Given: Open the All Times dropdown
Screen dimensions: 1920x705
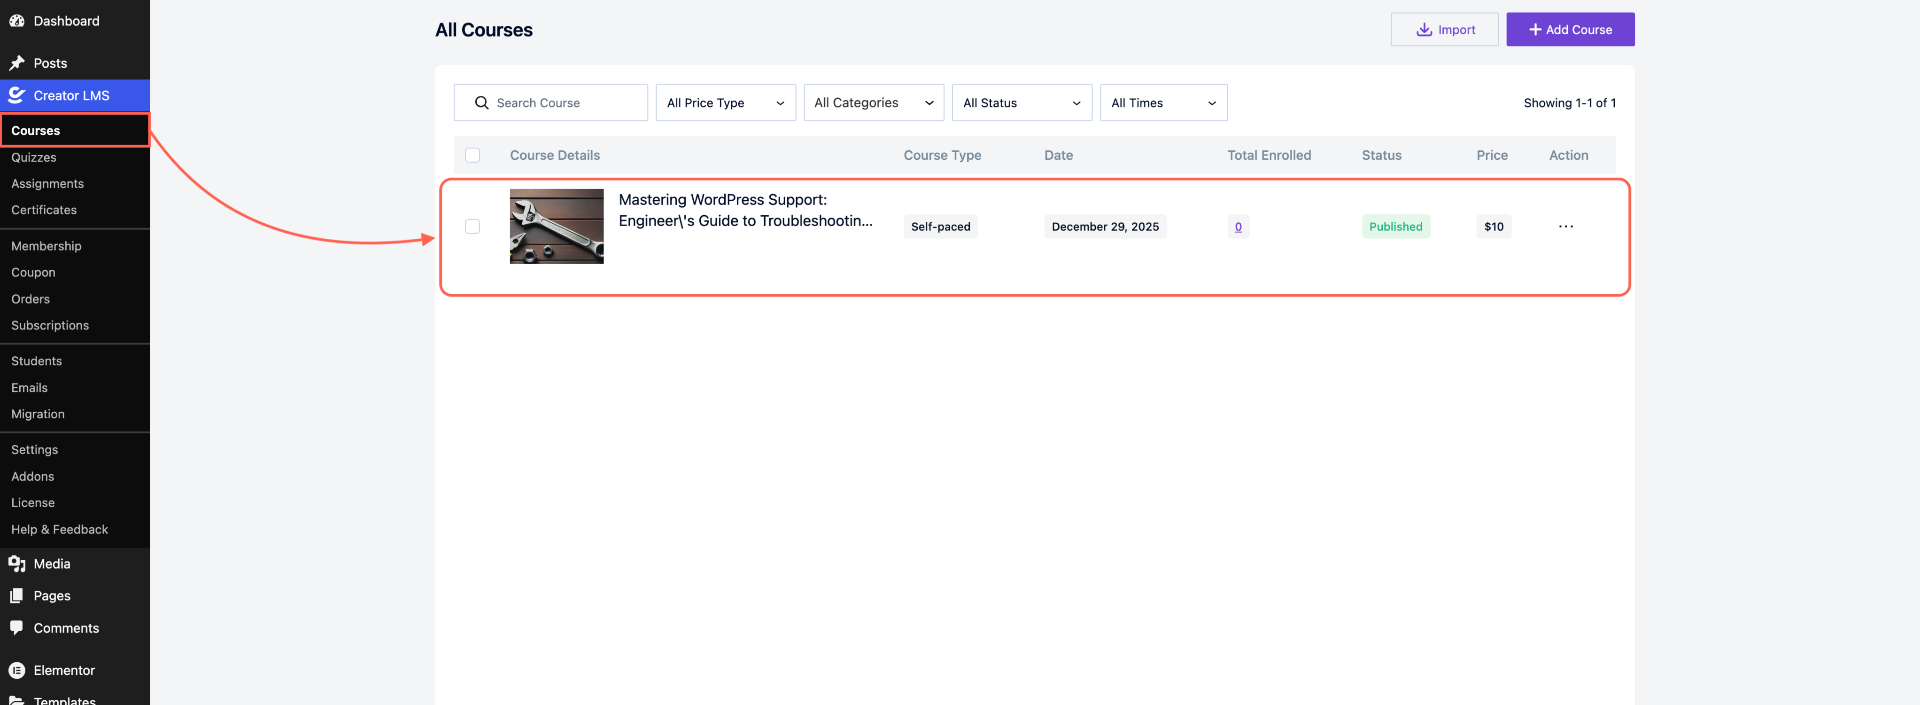Looking at the screenshot, I should tap(1164, 103).
